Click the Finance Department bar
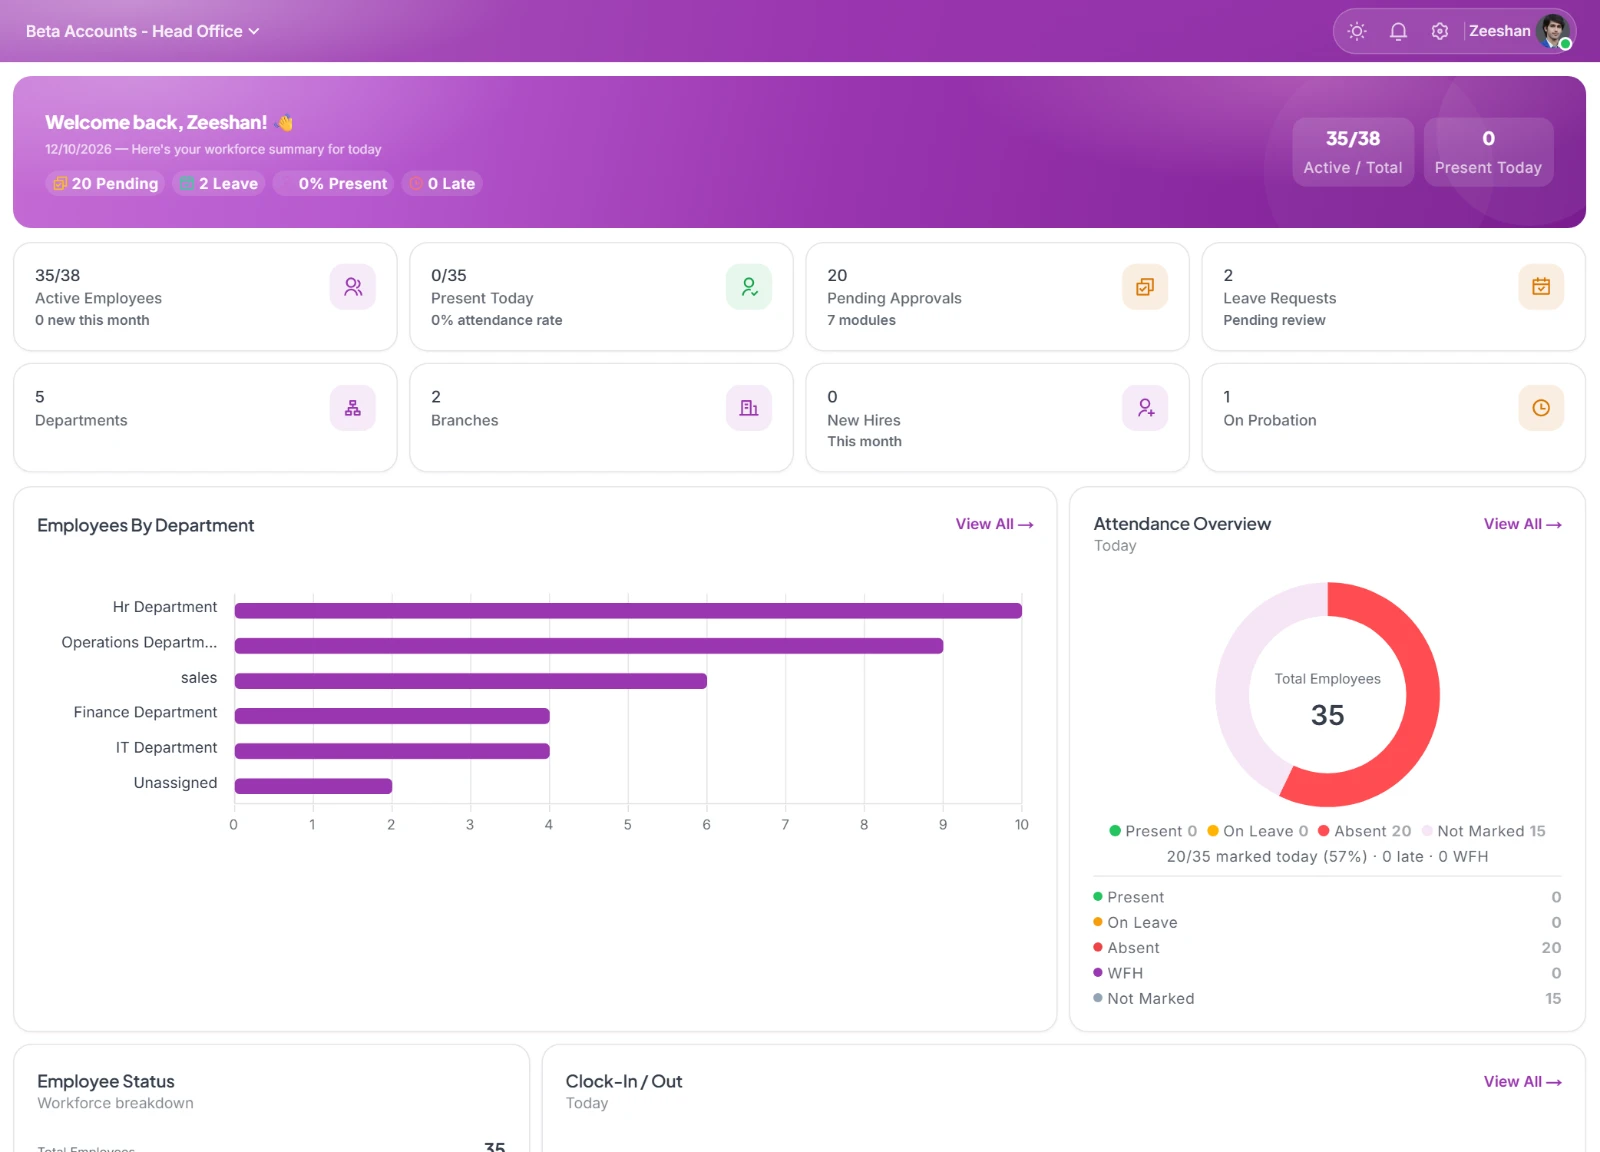This screenshot has width=1600, height=1152. 392,716
